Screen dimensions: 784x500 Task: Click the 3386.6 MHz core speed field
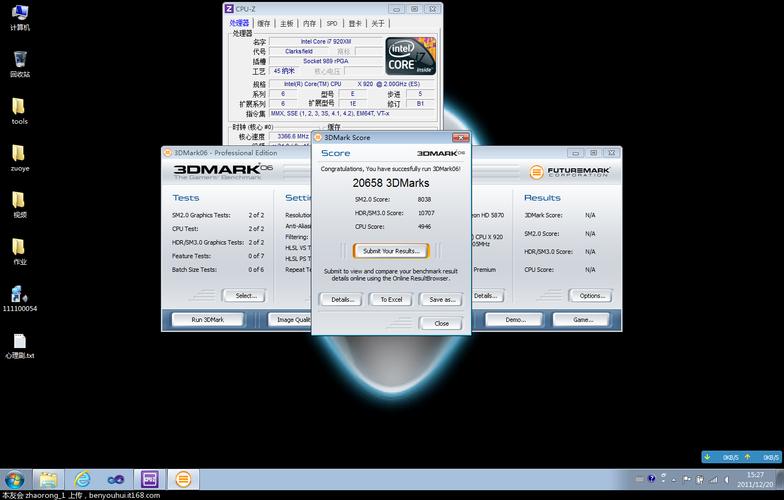[x=292, y=136]
